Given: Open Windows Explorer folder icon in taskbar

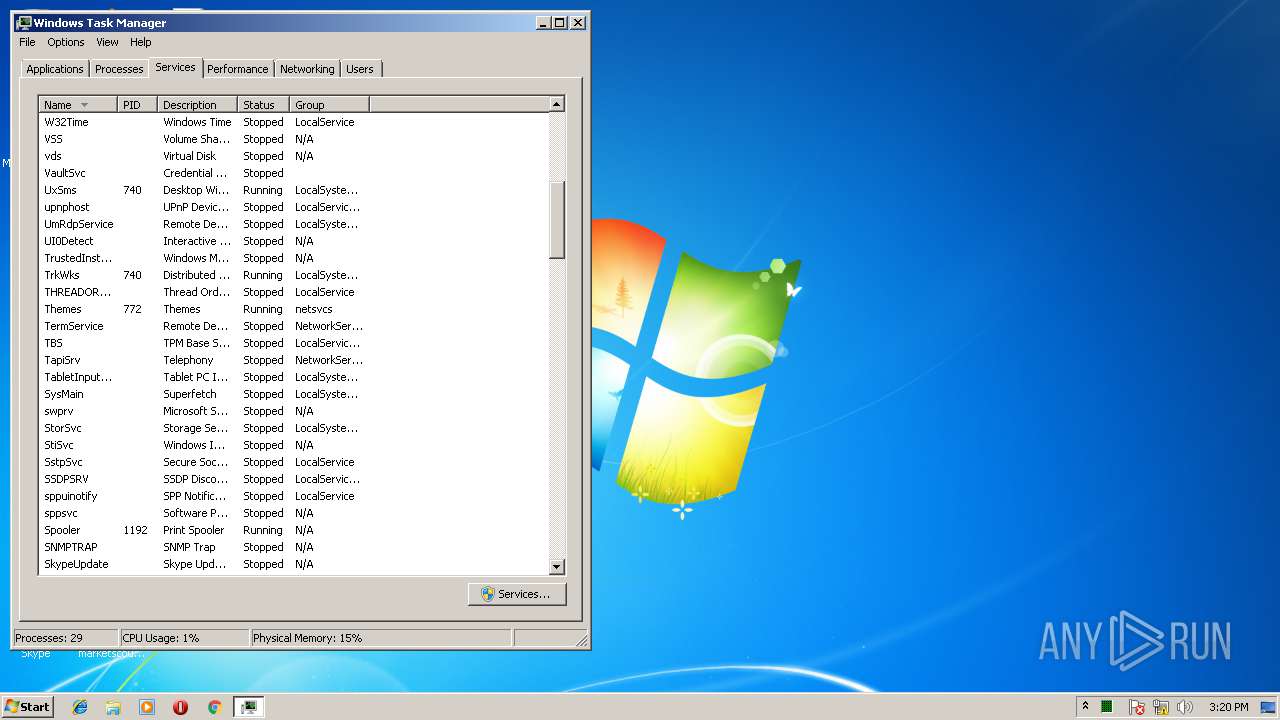Looking at the screenshot, I should point(113,707).
